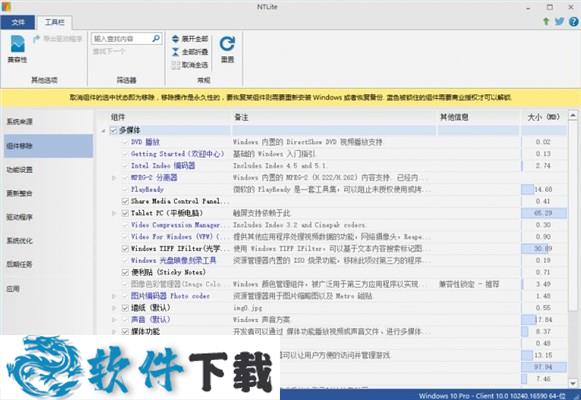The image size is (581, 400).
Task: Click the scrollbar down arrow
Action: click(573, 383)
